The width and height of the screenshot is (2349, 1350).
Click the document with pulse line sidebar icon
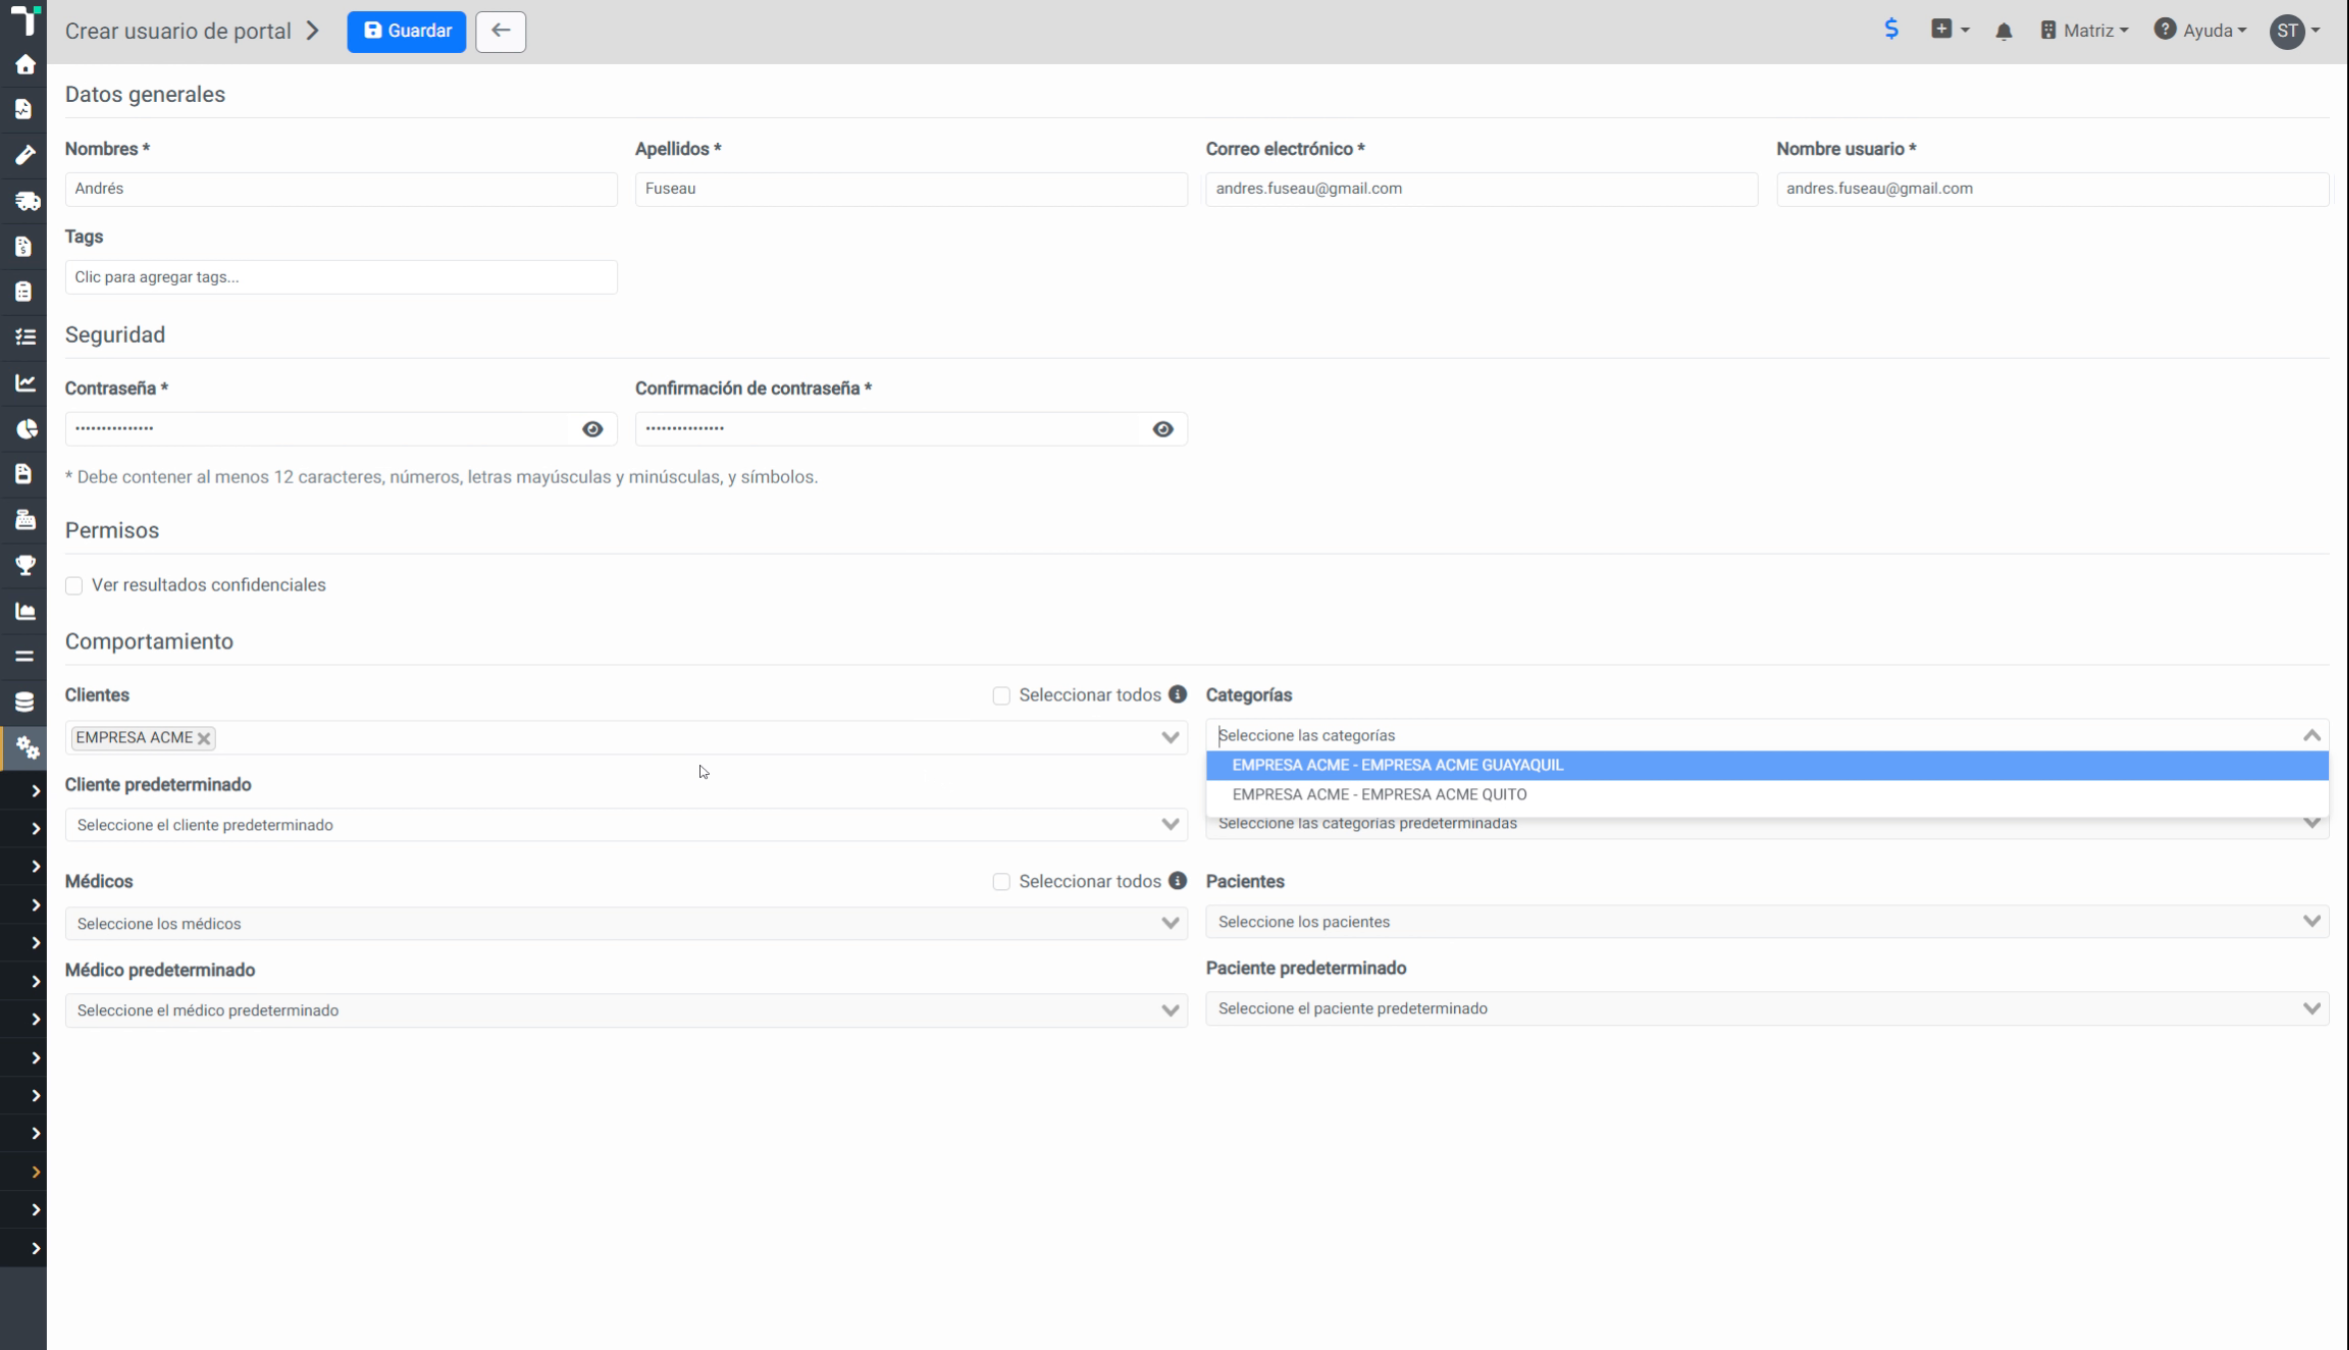coord(24,109)
